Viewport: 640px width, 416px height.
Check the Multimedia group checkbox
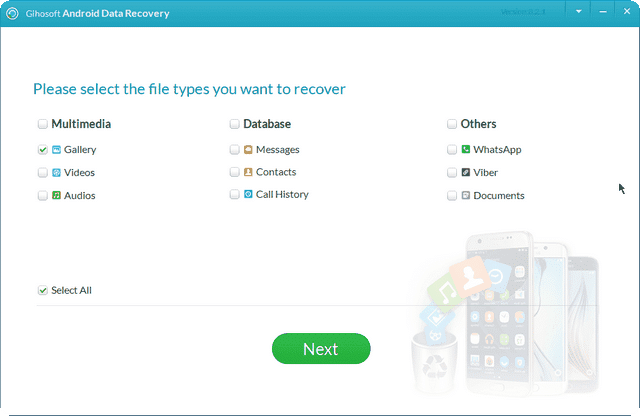tap(42, 124)
